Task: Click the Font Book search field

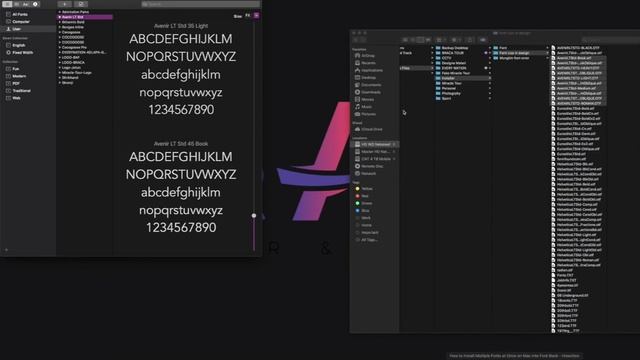Action: [200, 4]
